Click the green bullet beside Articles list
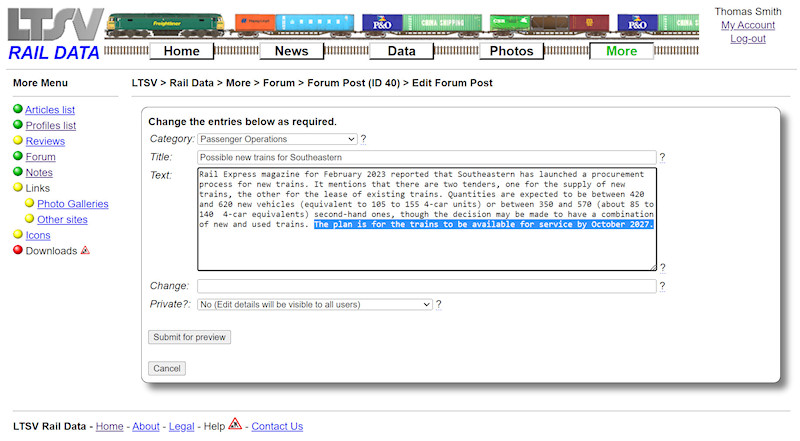 (18, 109)
